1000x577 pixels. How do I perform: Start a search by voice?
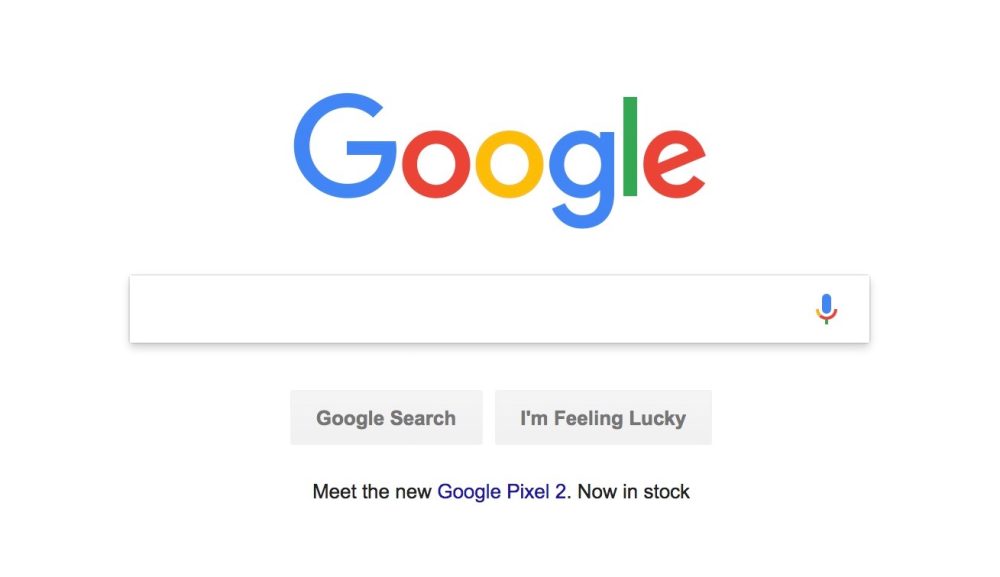[x=826, y=309]
